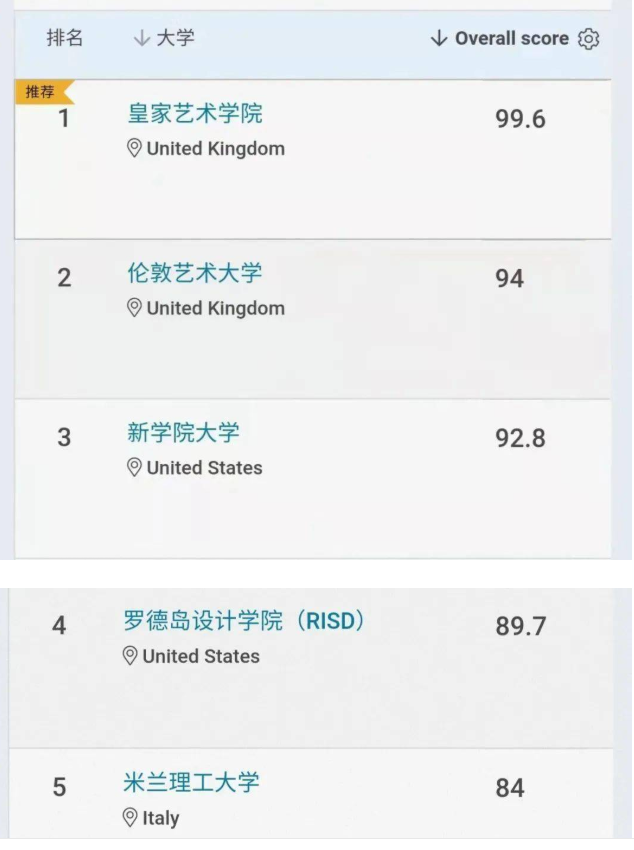634x850 pixels.
Task: Open 皇家艺术学院 university link
Action: (x=195, y=113)
